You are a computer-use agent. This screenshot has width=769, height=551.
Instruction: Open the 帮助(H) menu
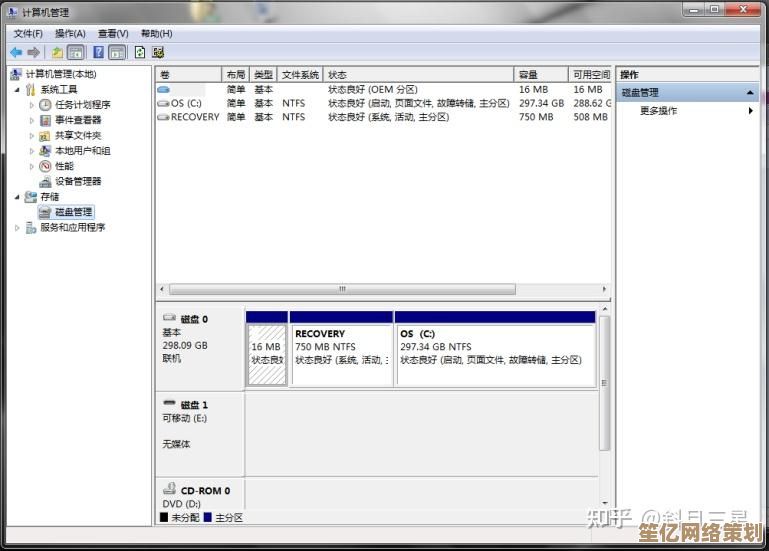(156, 33)
